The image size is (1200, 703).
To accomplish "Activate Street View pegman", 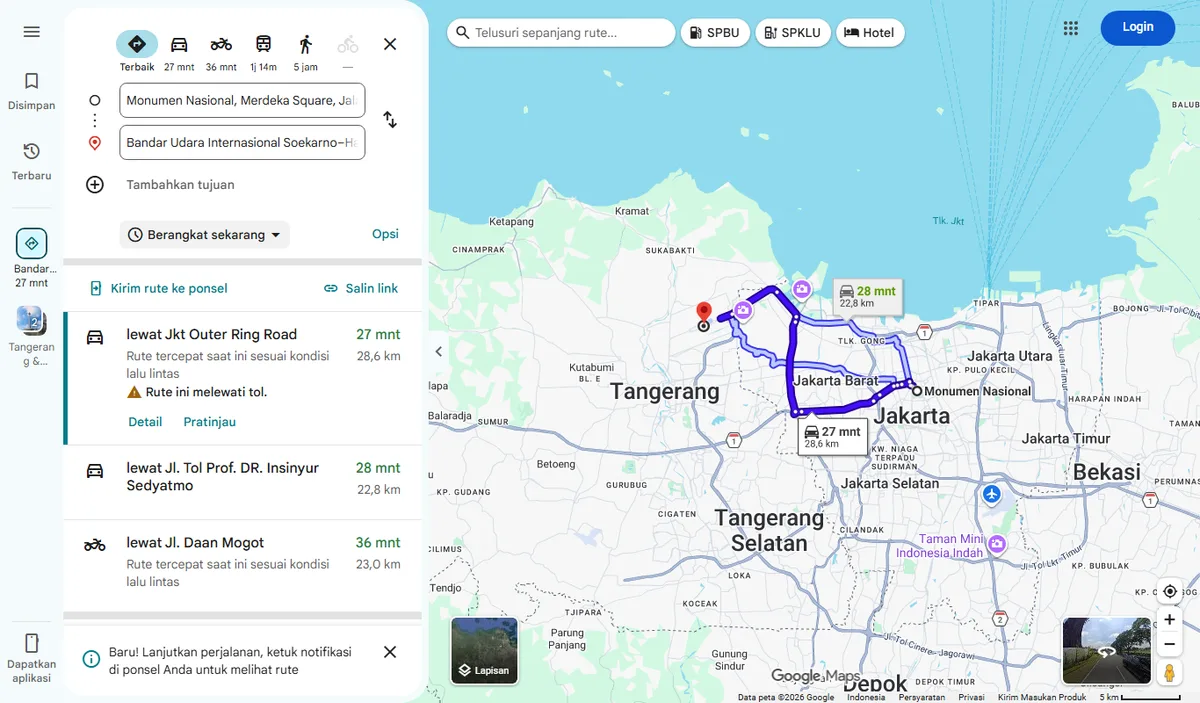I will 1169,672.
